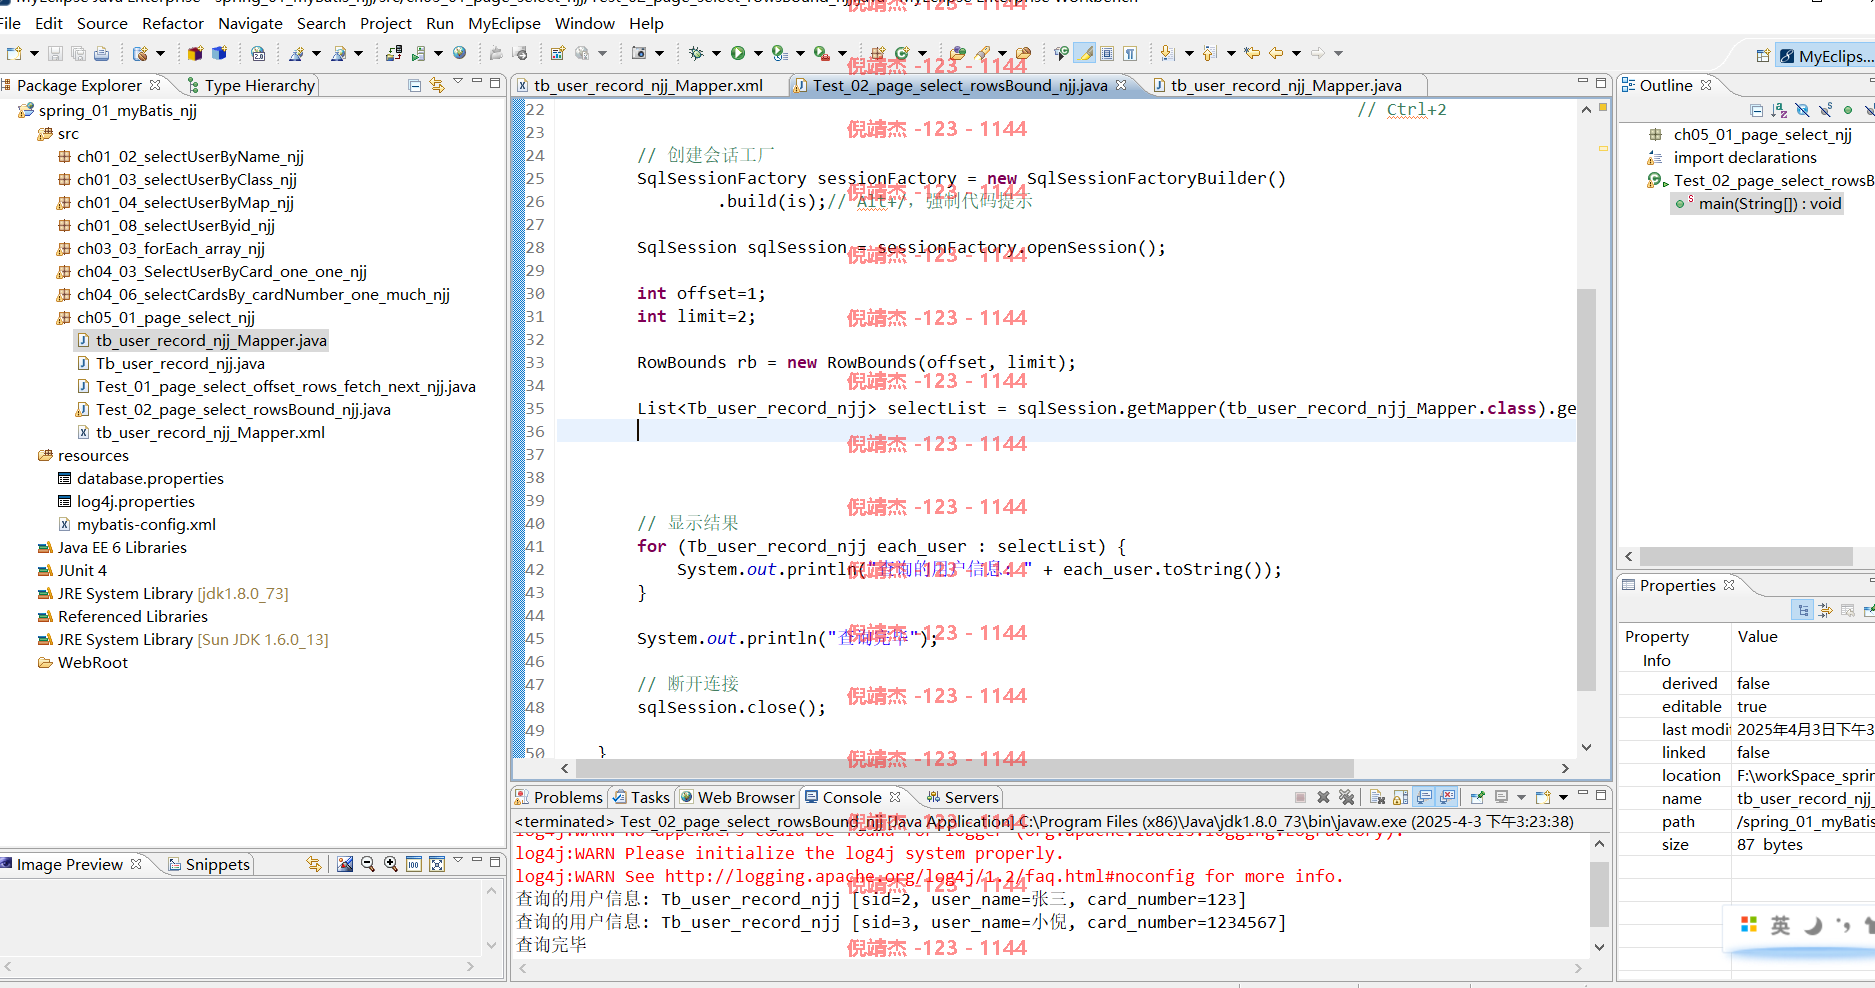1875x988 pixels.
Task: Select log4j.properties file
Action: (136, 502)
